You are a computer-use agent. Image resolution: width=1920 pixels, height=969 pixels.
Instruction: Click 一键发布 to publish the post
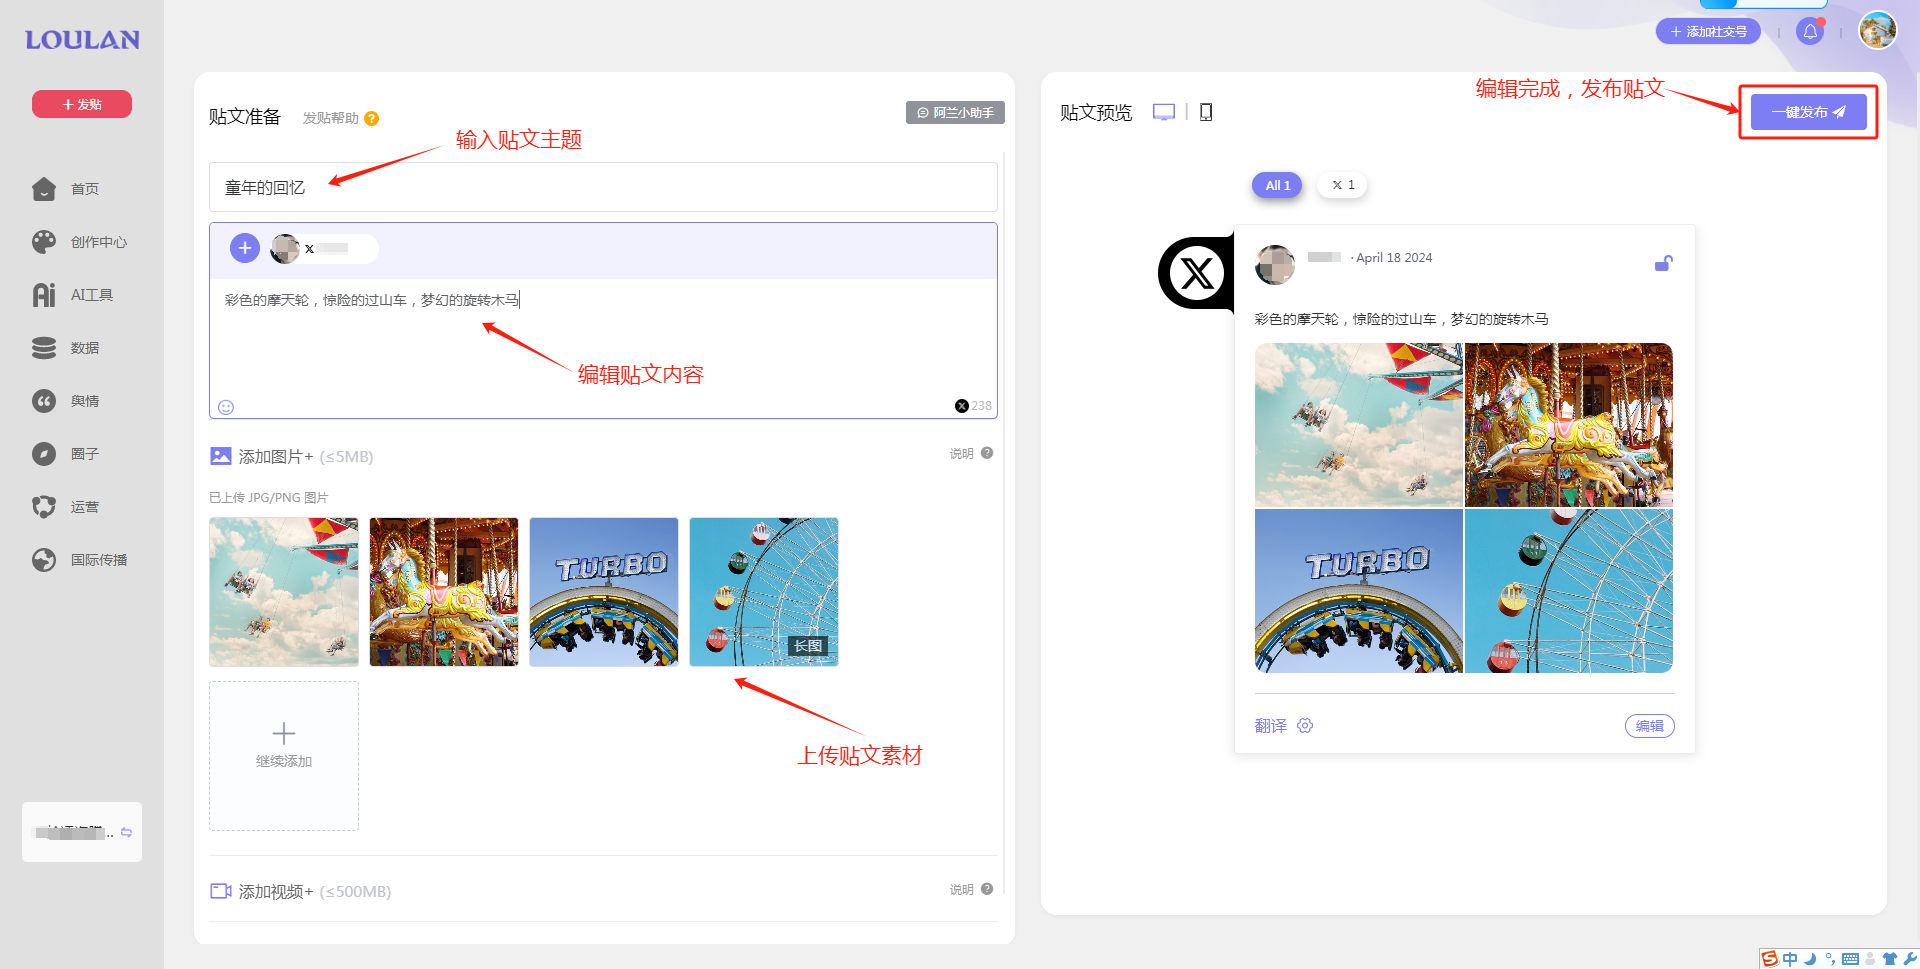(1809, 112)
